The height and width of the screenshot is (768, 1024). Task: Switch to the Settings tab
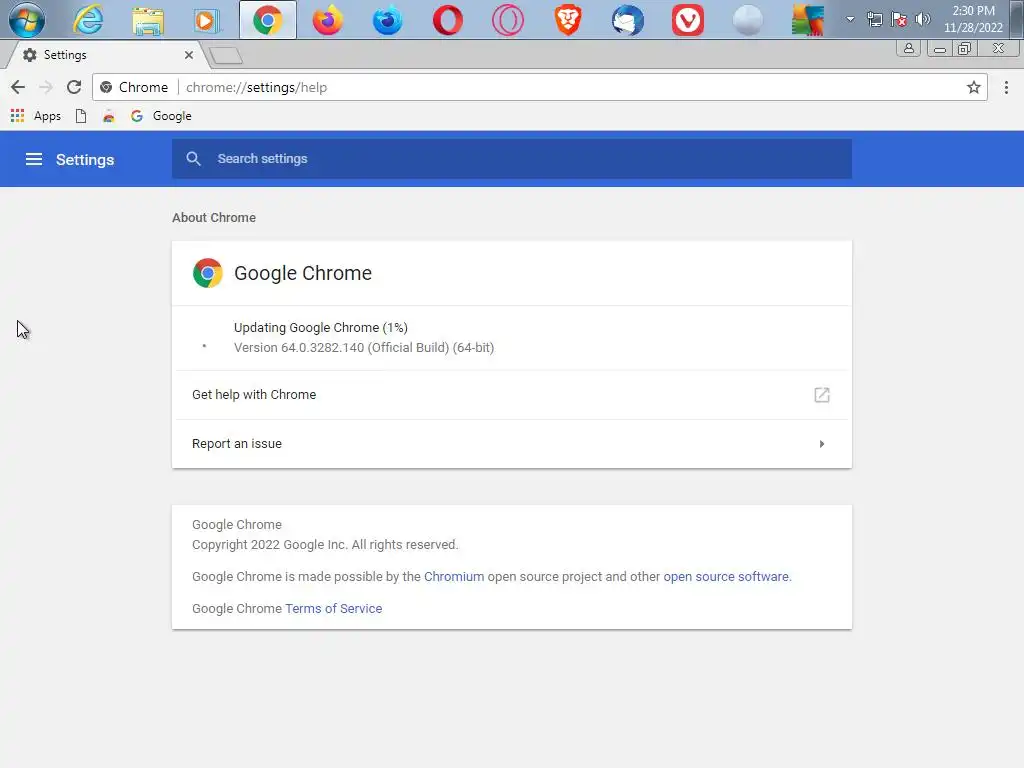pos(100,55)
